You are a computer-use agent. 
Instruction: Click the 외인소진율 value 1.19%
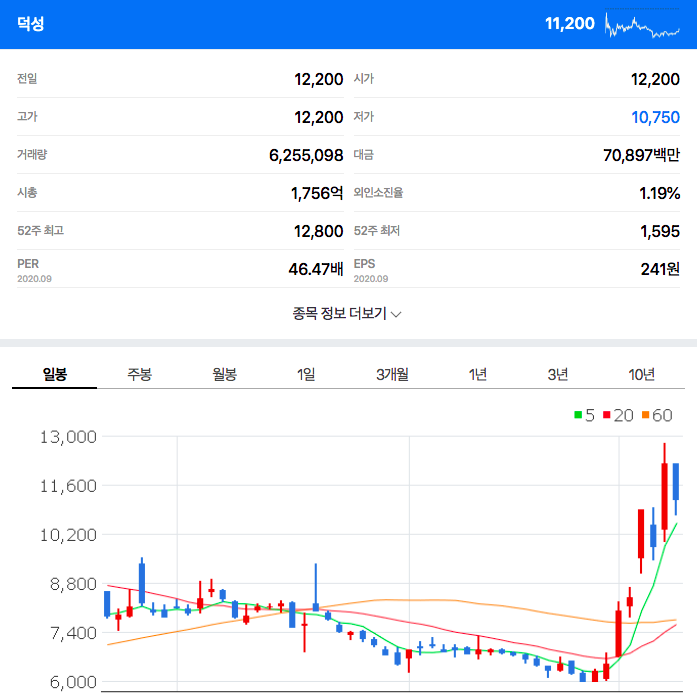pos(659,193)
